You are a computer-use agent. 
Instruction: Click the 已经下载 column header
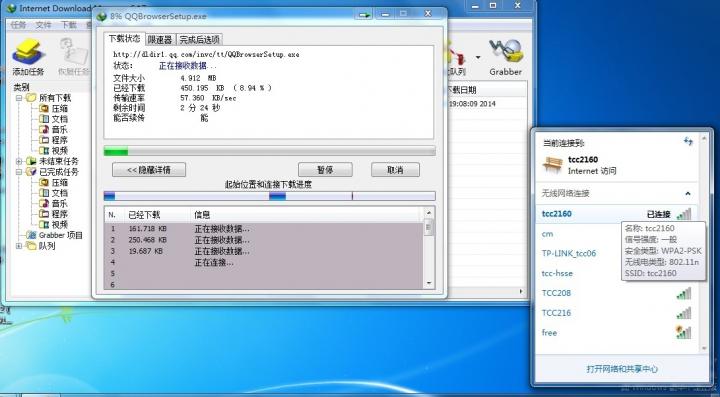144,215
